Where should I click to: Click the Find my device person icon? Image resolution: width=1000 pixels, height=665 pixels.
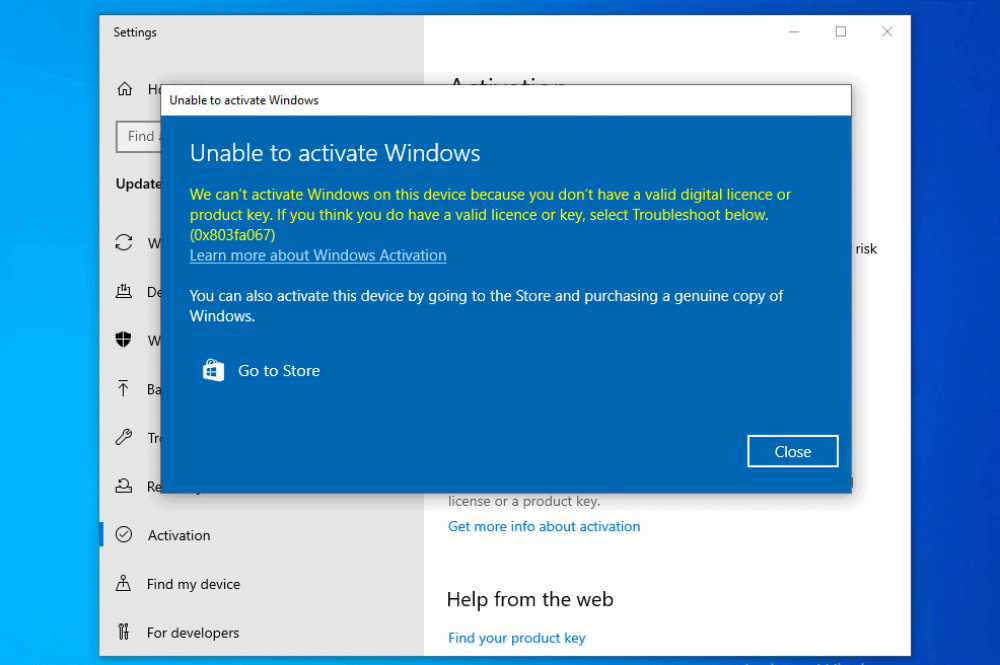(124, 583)
